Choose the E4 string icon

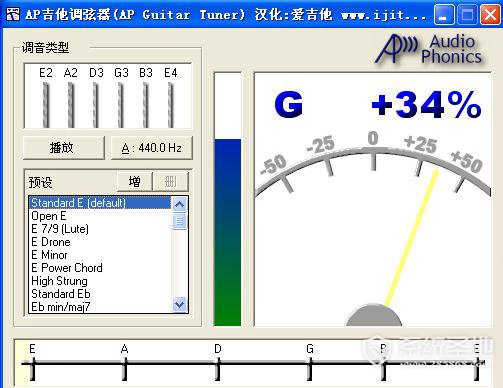(171, 105)
